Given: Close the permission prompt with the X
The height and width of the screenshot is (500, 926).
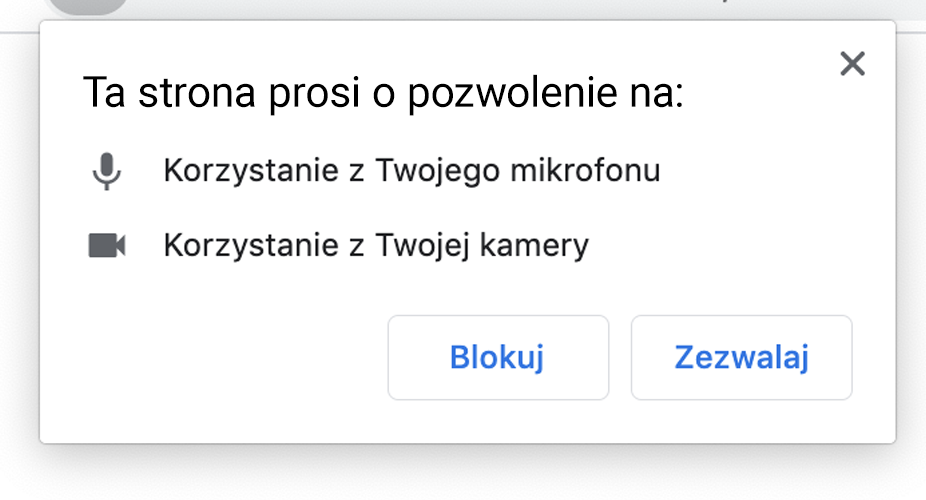Looking at the screenshot, I should (x=851, y=65).
